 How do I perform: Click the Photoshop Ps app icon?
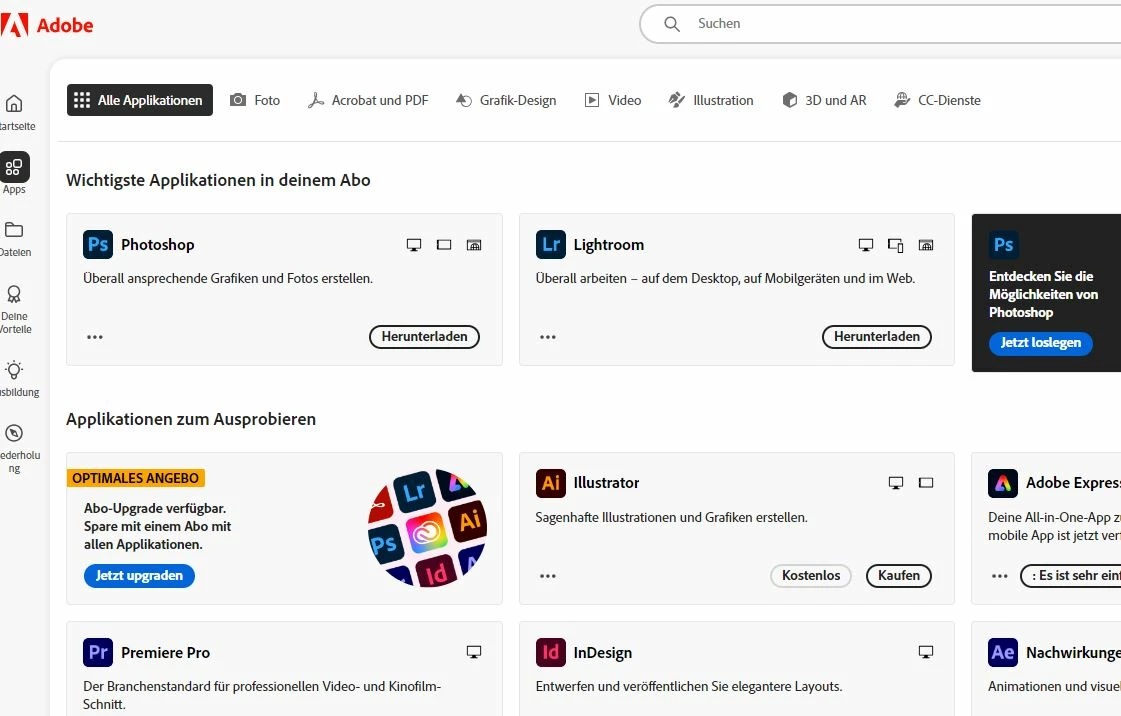pyautogui.click(x=98, y=244)
